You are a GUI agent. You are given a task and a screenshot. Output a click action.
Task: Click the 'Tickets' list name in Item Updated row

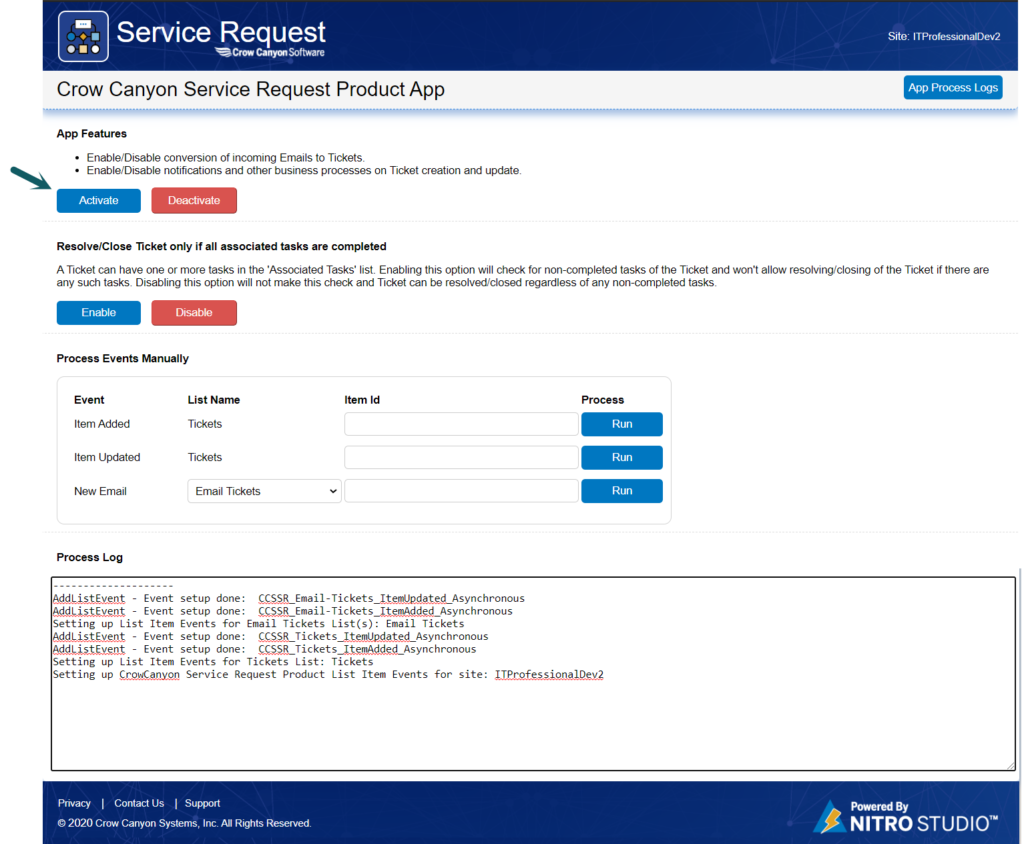point(205,457)
